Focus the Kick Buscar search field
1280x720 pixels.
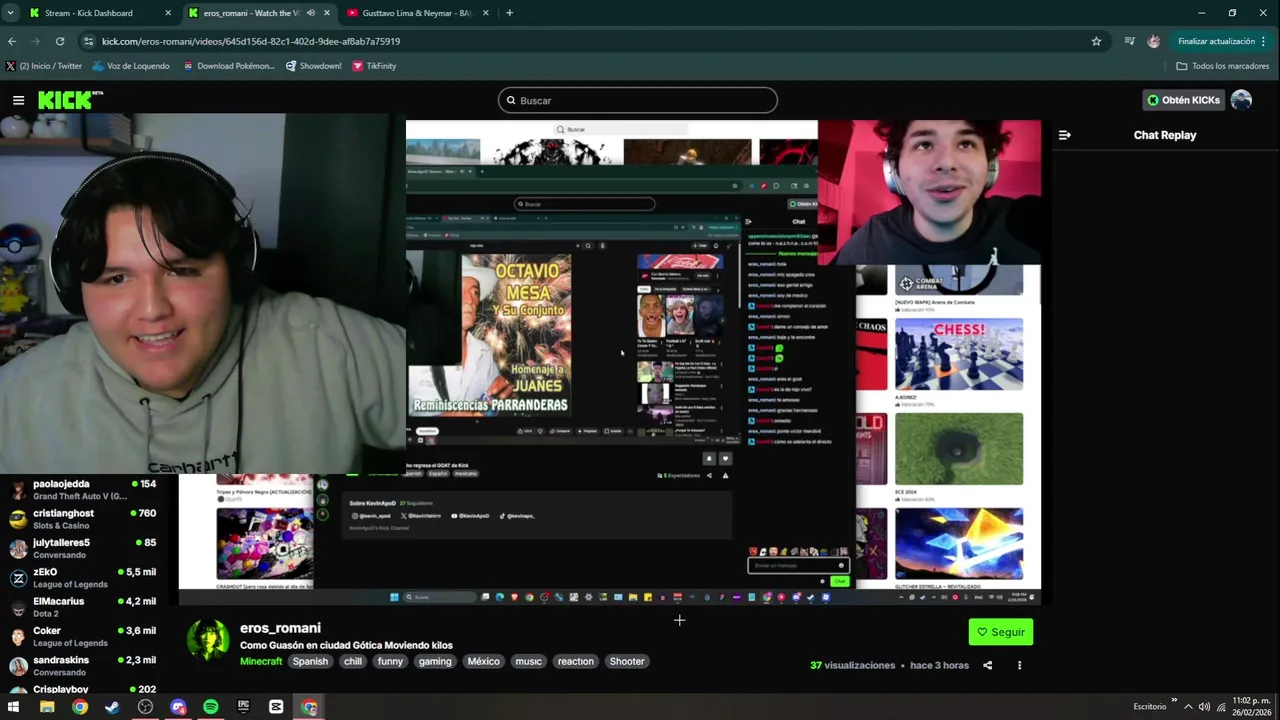tap(638, 100)
